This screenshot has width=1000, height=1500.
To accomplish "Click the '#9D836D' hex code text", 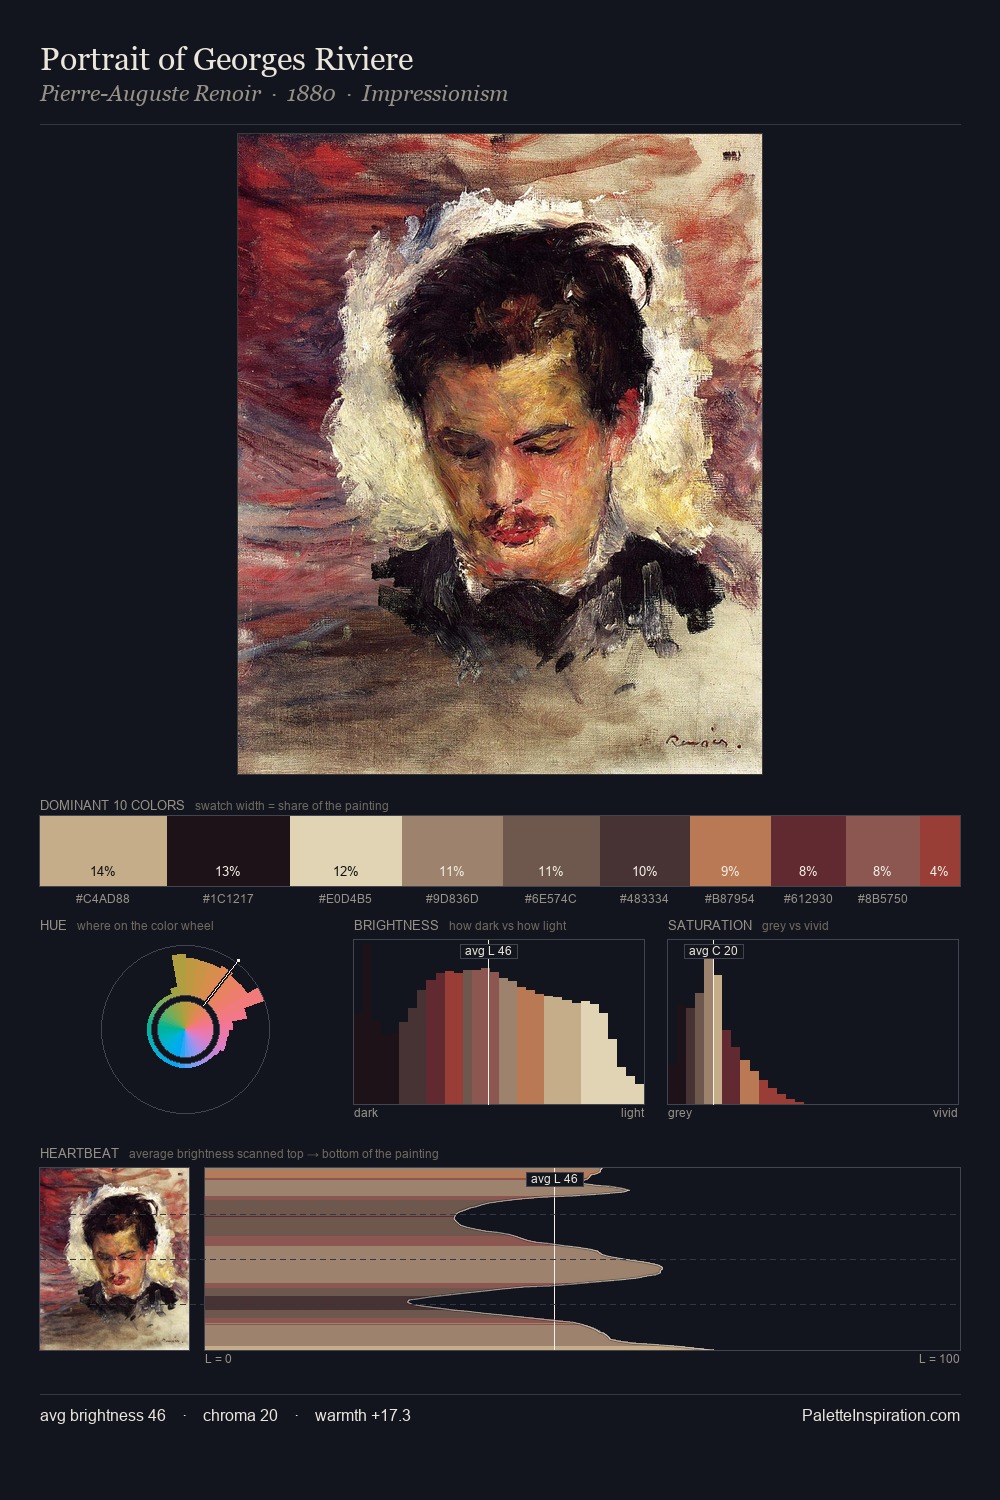I will tap(452, 898).
